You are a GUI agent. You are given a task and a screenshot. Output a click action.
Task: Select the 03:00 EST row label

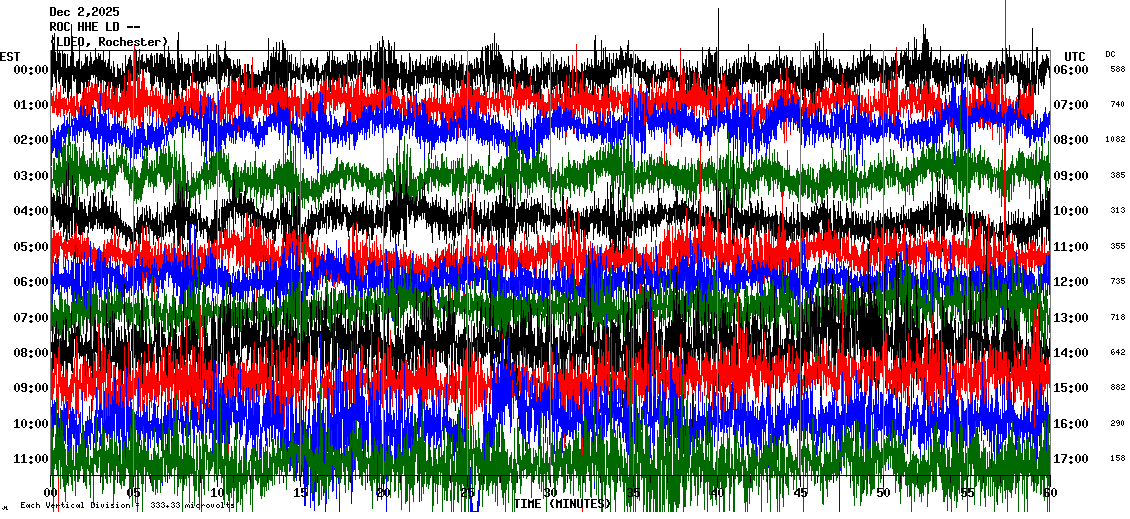(x=31, y=176)
